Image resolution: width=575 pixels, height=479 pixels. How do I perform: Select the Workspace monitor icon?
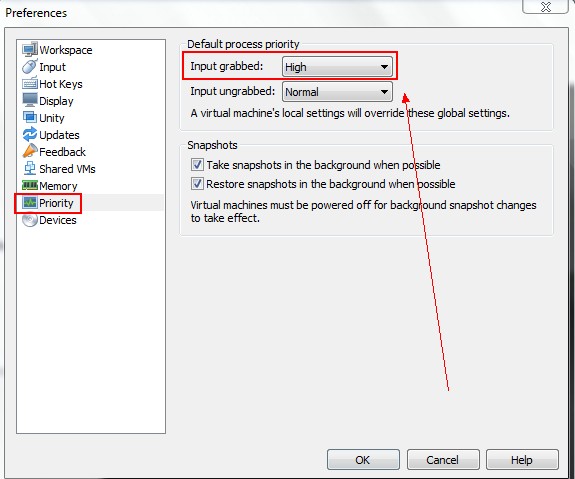pyautogui.click(x=30, y=49)
